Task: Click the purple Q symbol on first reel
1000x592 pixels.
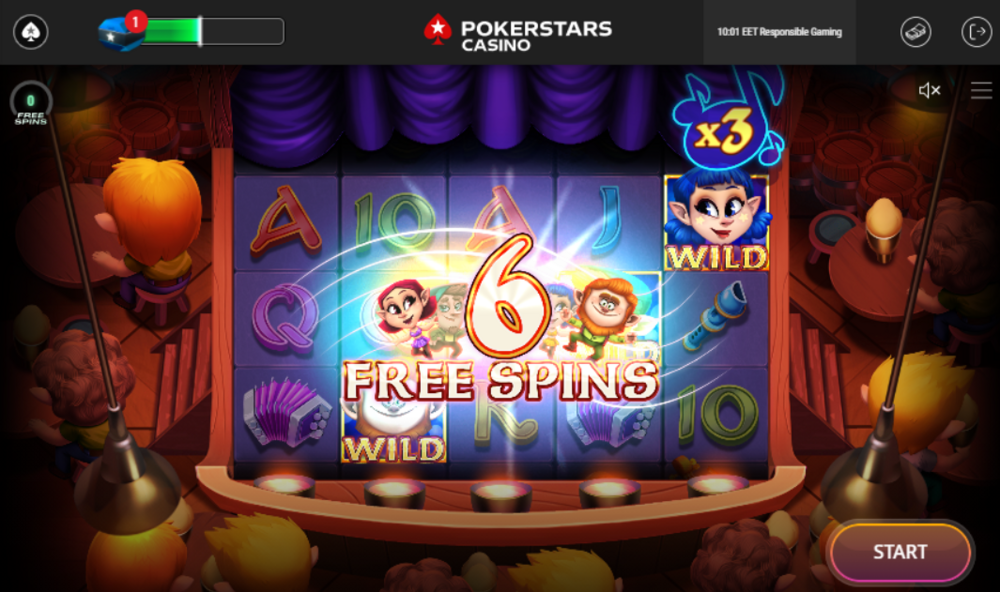Action: (x=285, y=318)
